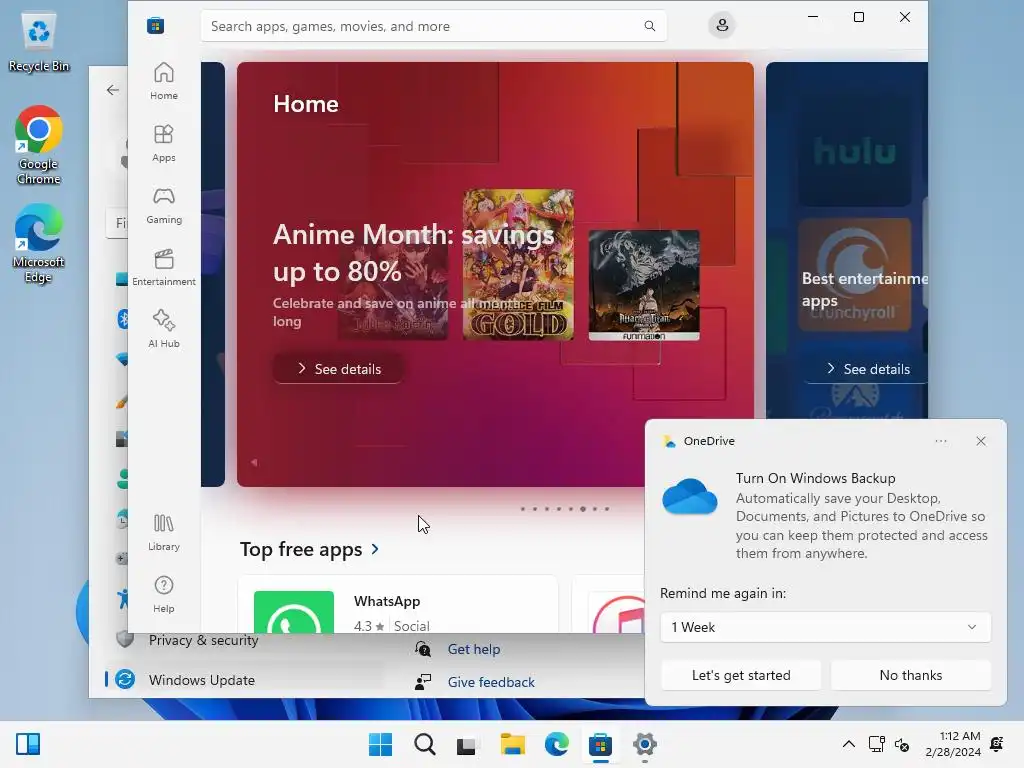Open AI Hub in Store sidebar
The height and width of the screenshot is (768, 1024).
pos(163,329)
